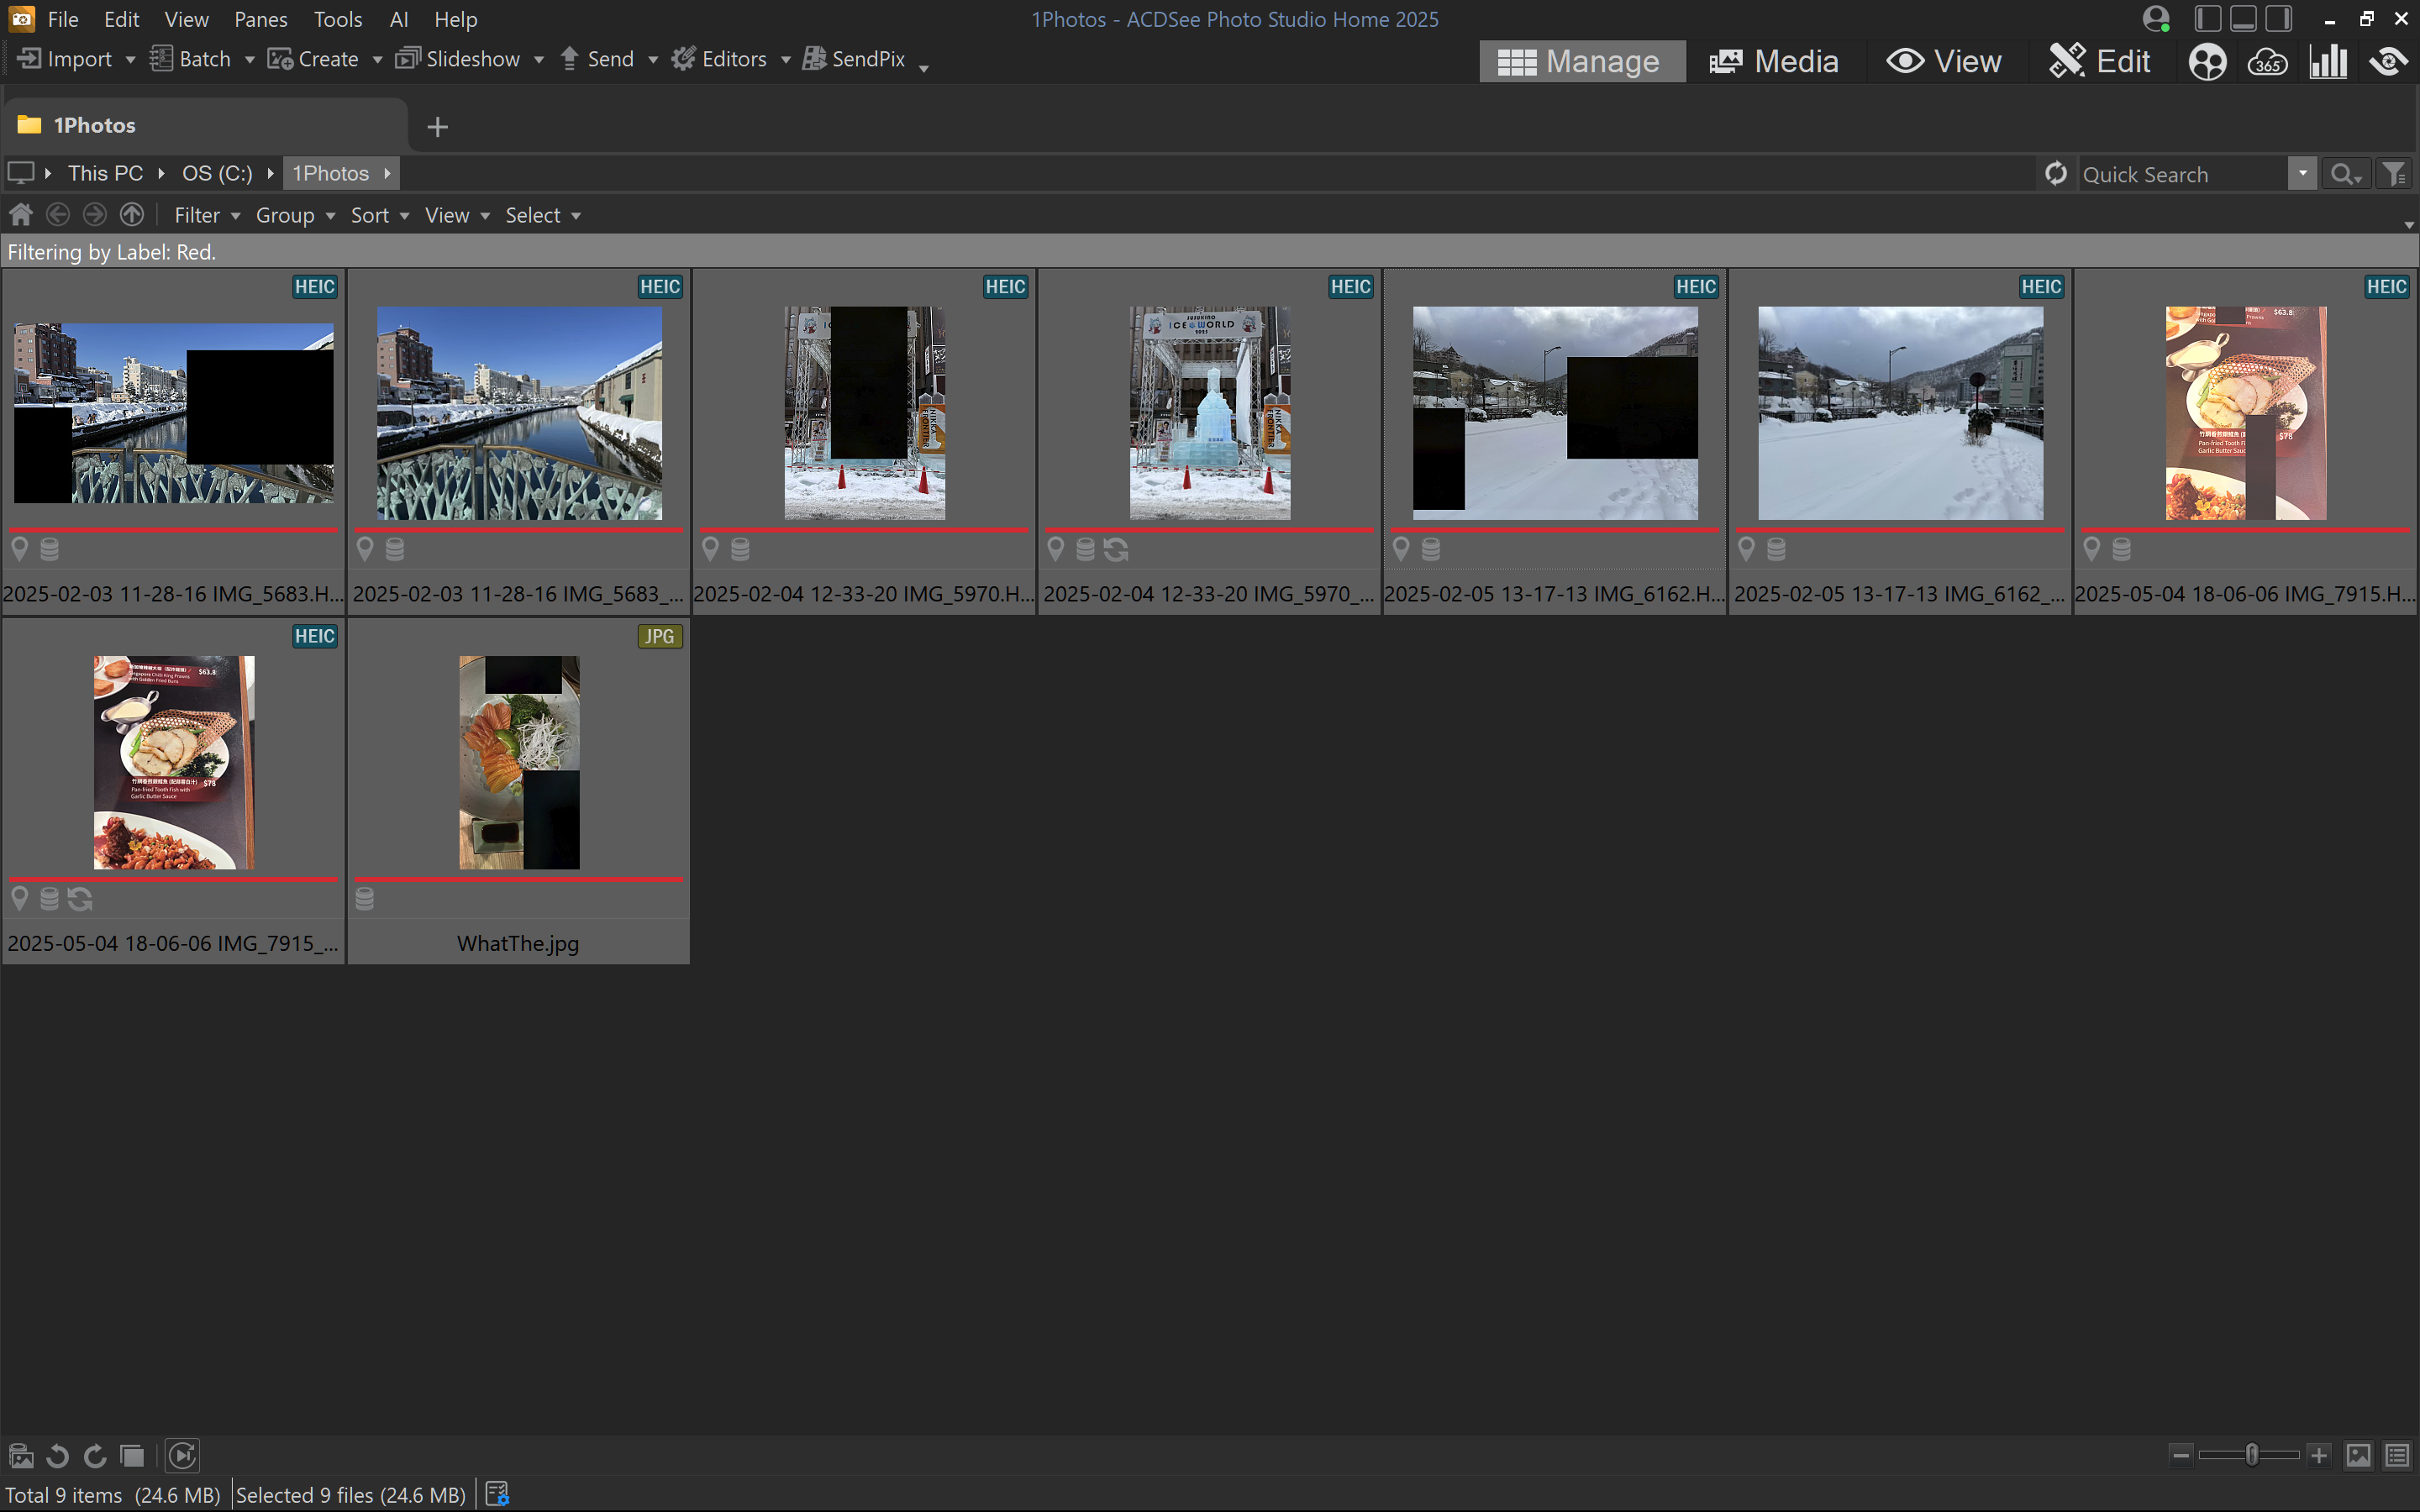Expand the Sort dropdown
This screenshot has height=1512, width=2420.
379,215
